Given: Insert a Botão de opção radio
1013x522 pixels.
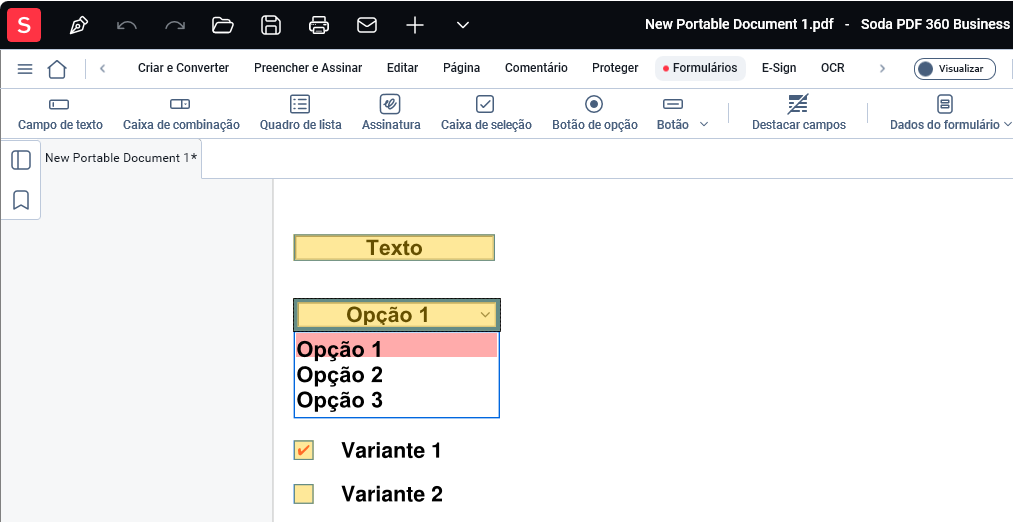Looking at the screenshot, I should 594,113.
